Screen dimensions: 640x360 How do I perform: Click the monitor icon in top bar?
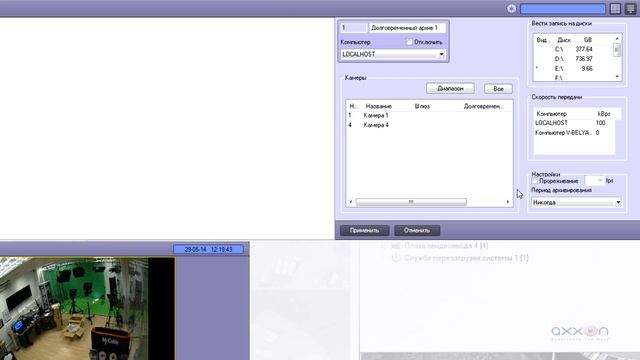point(630,9)
